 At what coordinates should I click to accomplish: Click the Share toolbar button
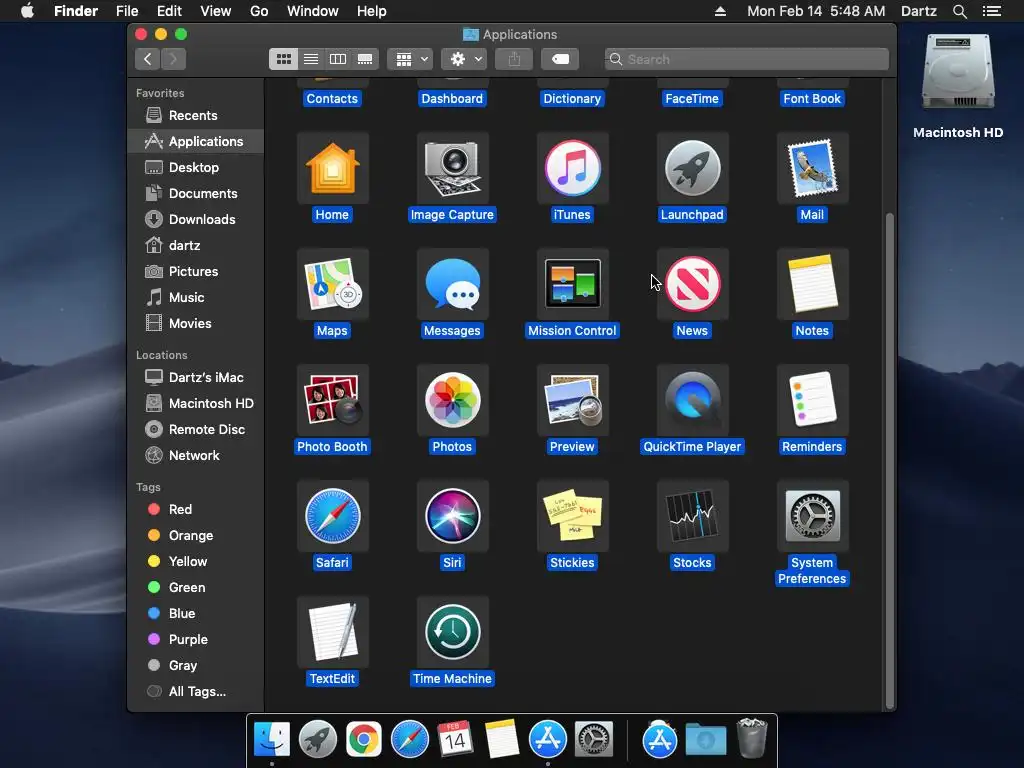pos(515,59)
